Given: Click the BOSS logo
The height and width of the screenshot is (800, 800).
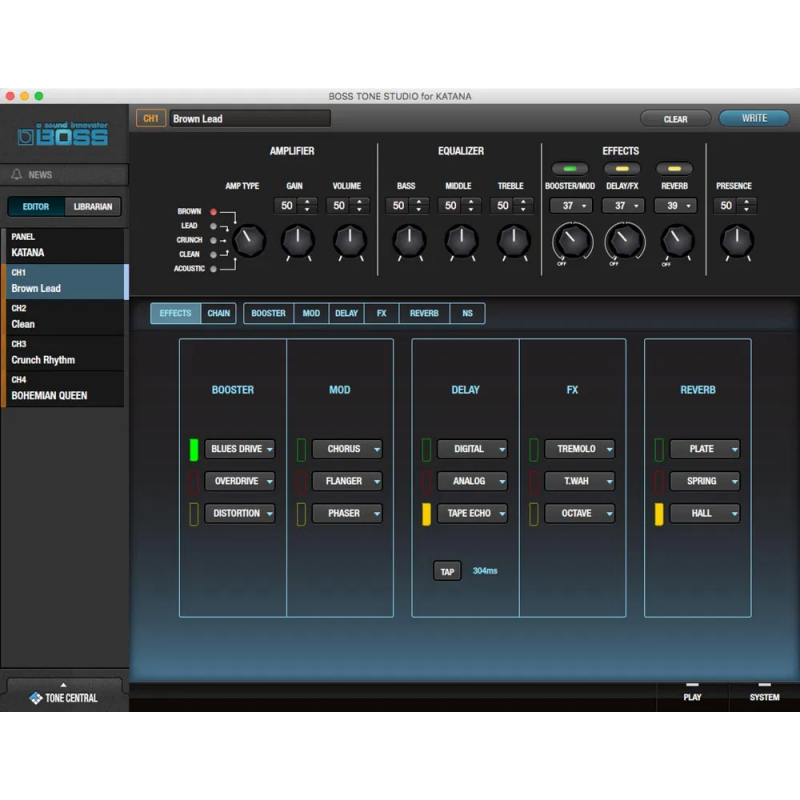Looking at the screenshot, I should click(x=63, y=134).
